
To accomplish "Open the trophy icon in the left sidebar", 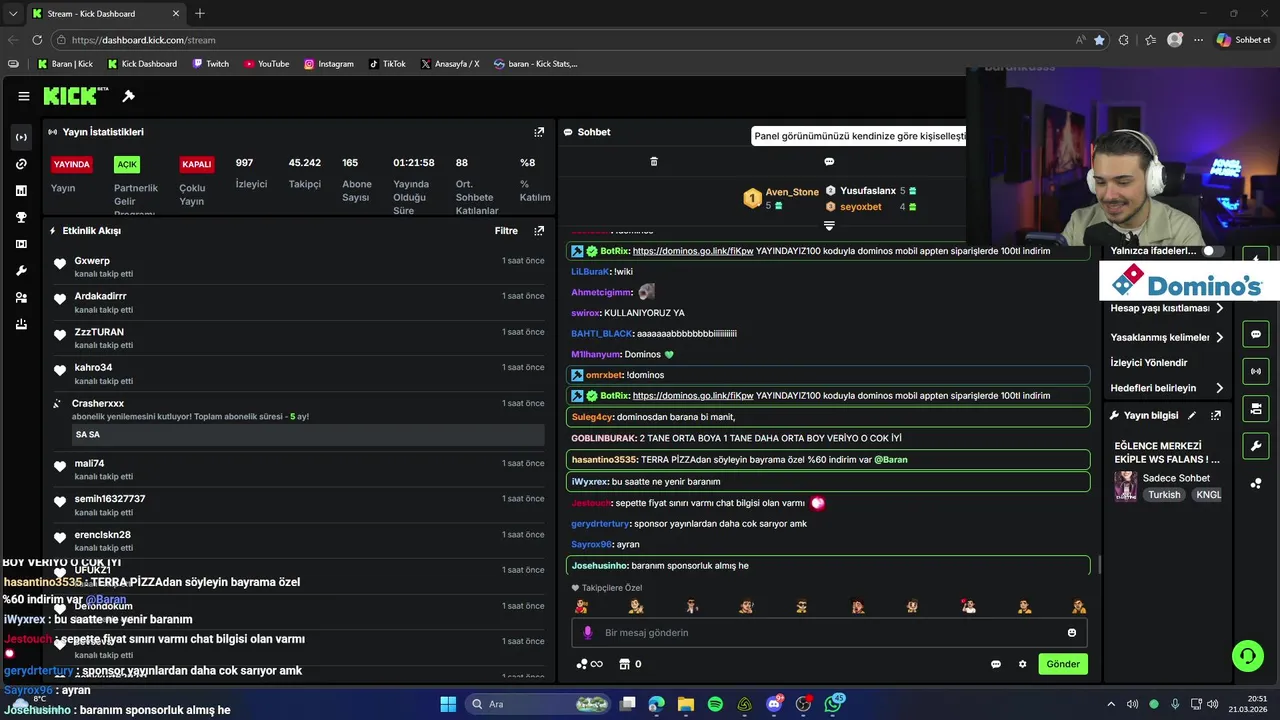I will (22, 217).
